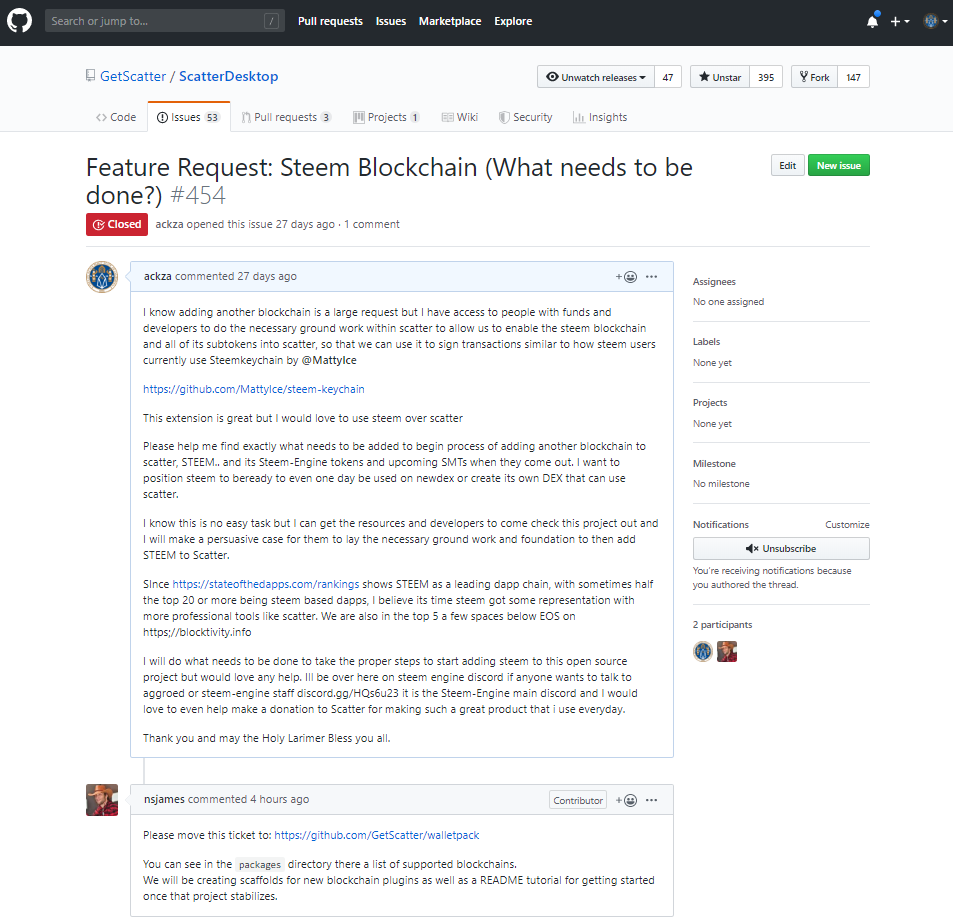View first participant avatar
Viewport: 953px width, 917px height.
click(703, 651)
